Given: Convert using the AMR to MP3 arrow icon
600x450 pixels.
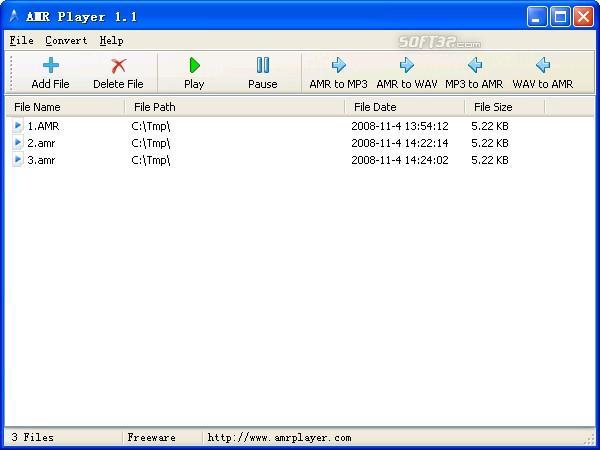Looking at the screenshot, I should point(338,65).
